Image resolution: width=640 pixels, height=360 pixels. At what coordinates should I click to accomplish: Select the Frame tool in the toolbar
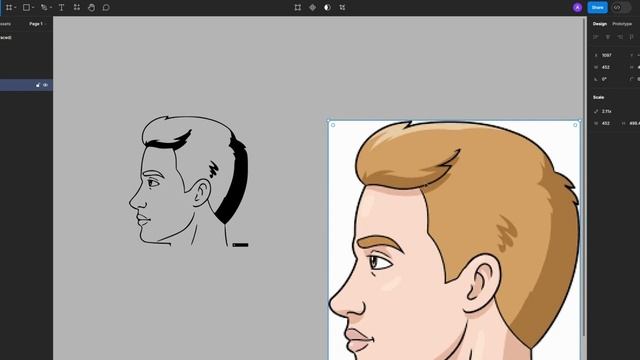tap(9, 7)
